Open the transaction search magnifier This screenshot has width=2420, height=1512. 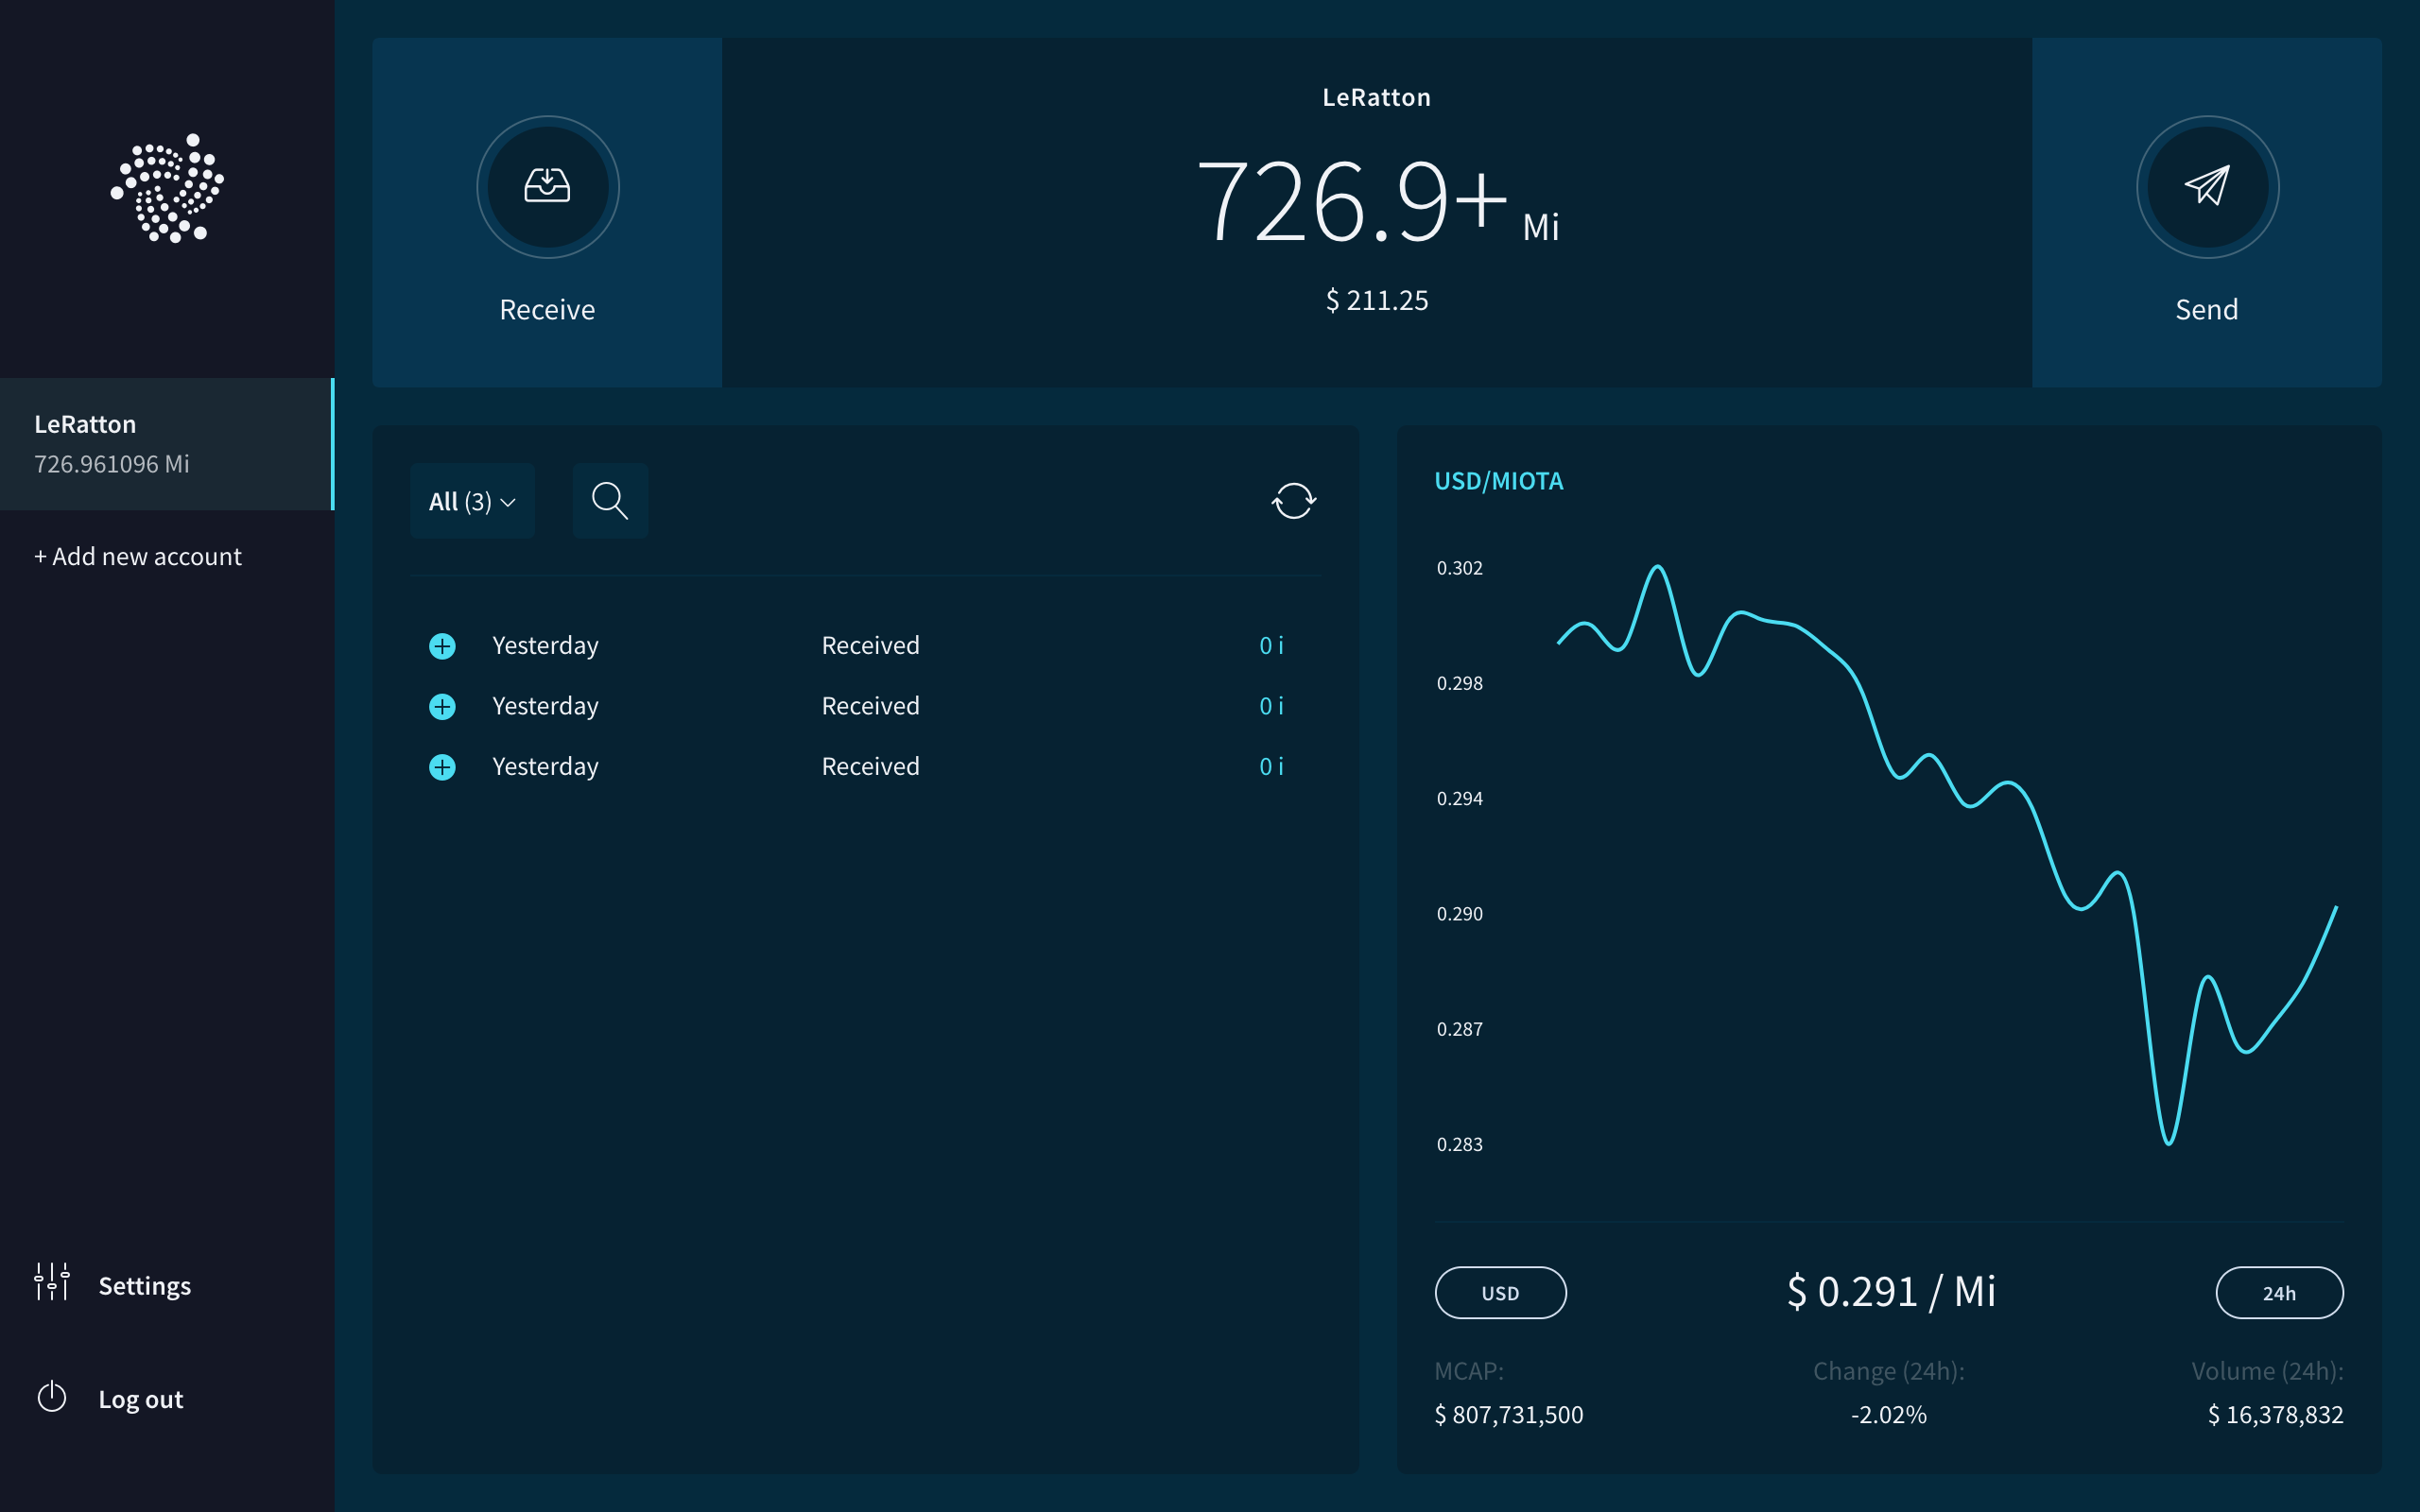pyautogui.click(x=610, y=500)
